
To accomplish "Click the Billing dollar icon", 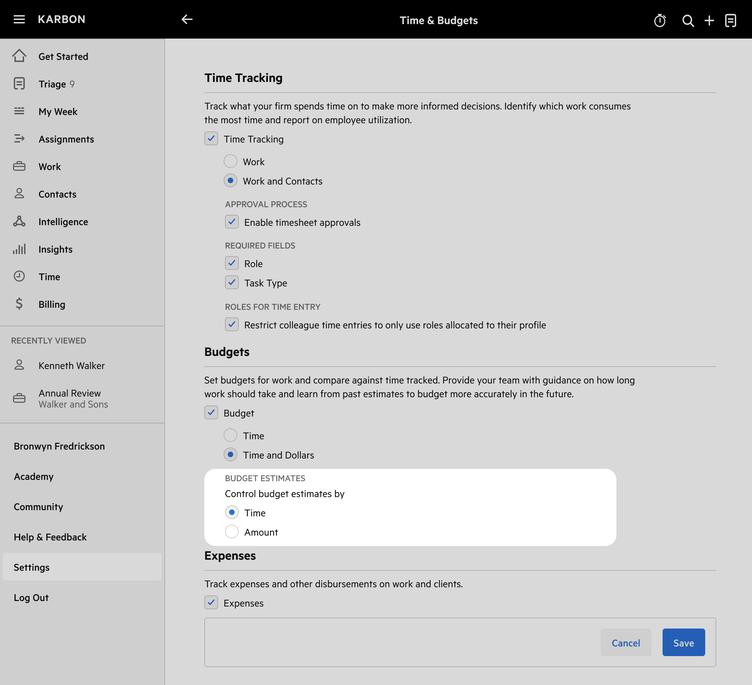I will (19, 304).
